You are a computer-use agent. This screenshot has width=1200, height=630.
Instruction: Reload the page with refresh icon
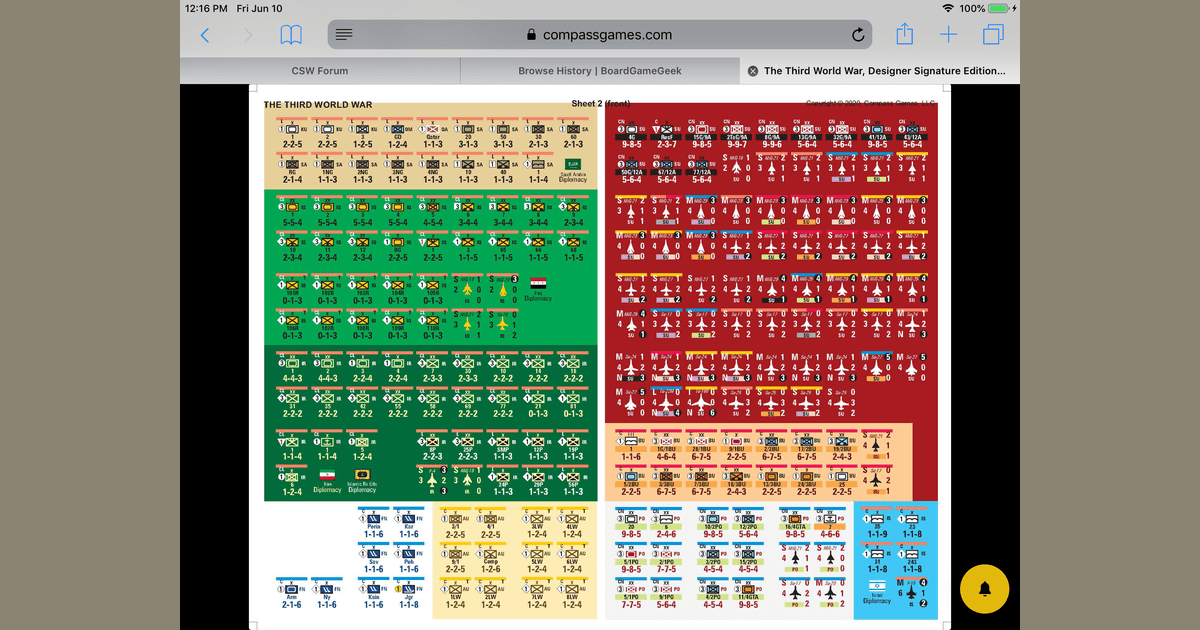click(x=858, y=35)
